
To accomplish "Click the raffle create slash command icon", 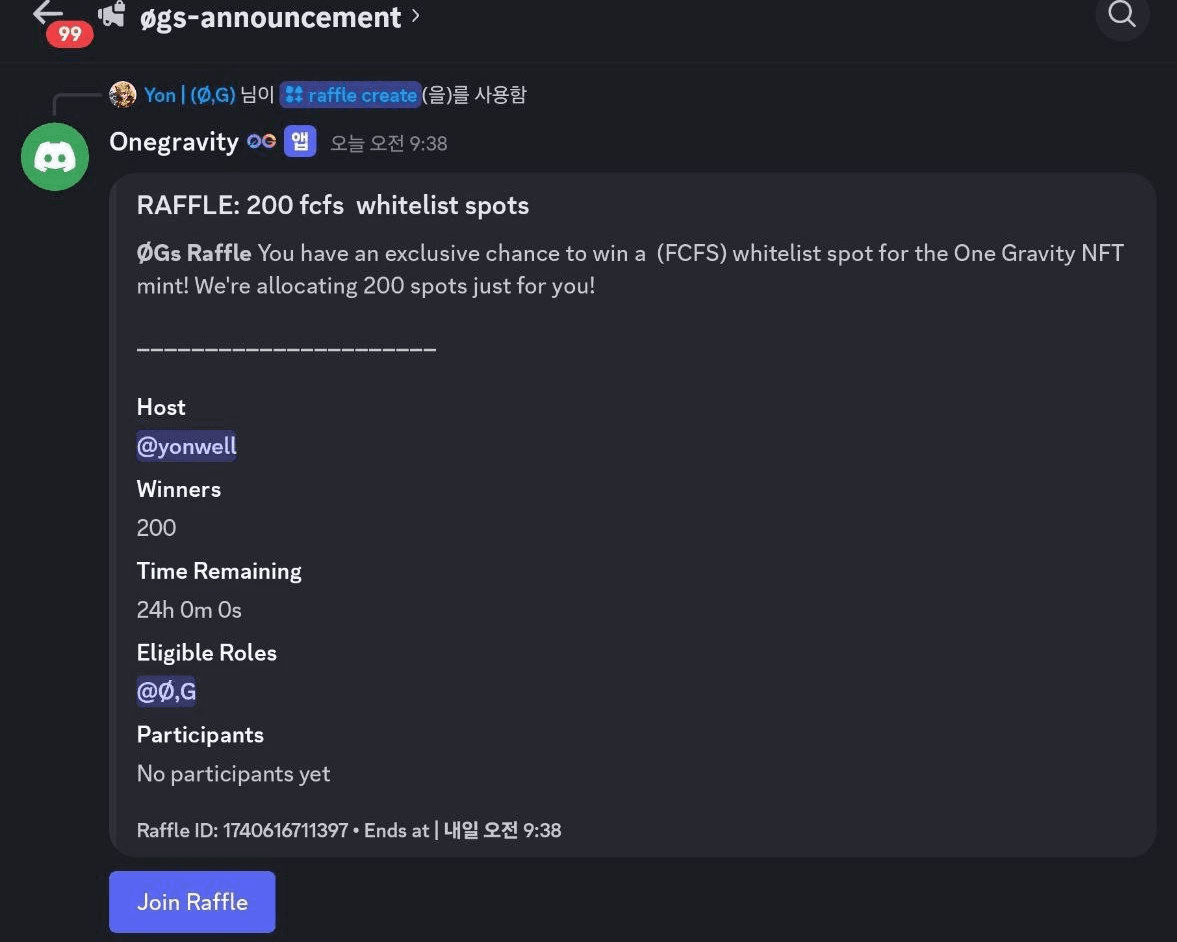I will 294,95.
